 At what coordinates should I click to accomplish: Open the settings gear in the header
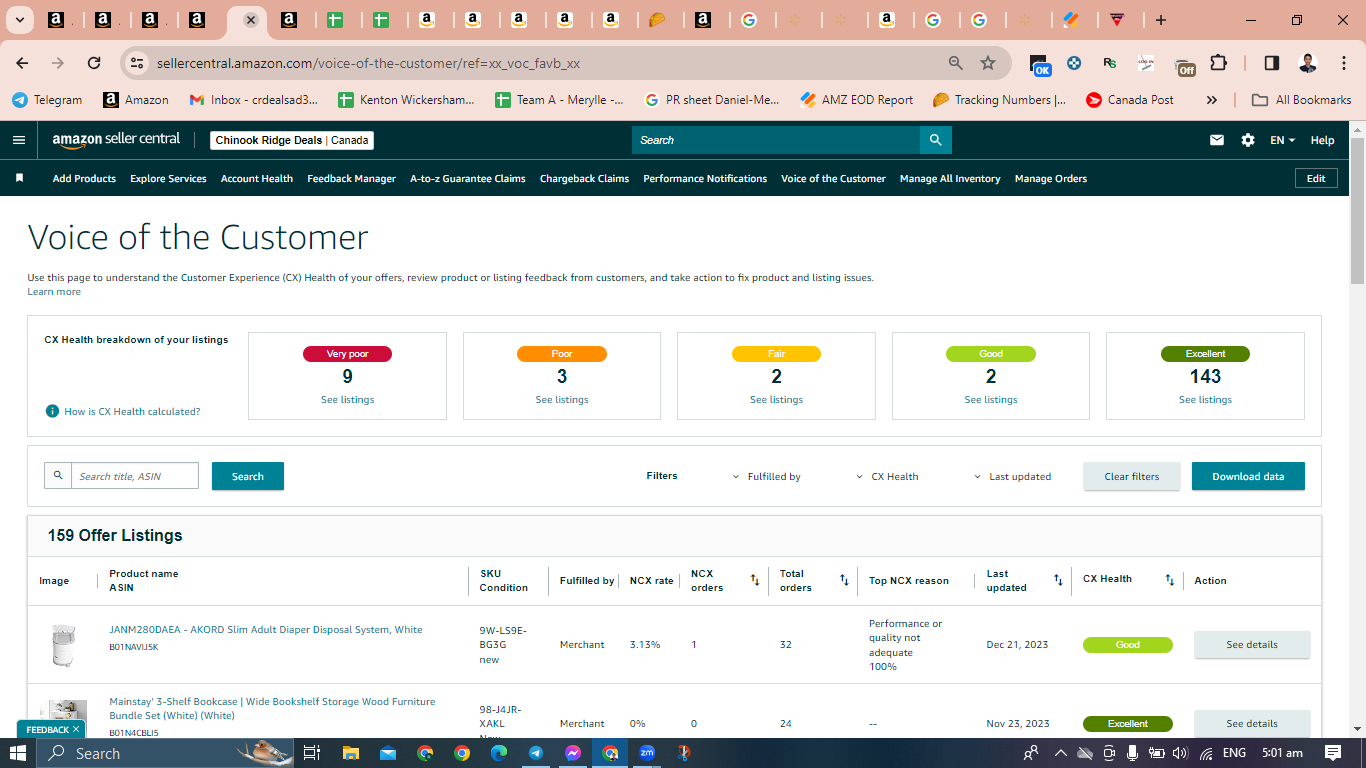coord(1248,140)
